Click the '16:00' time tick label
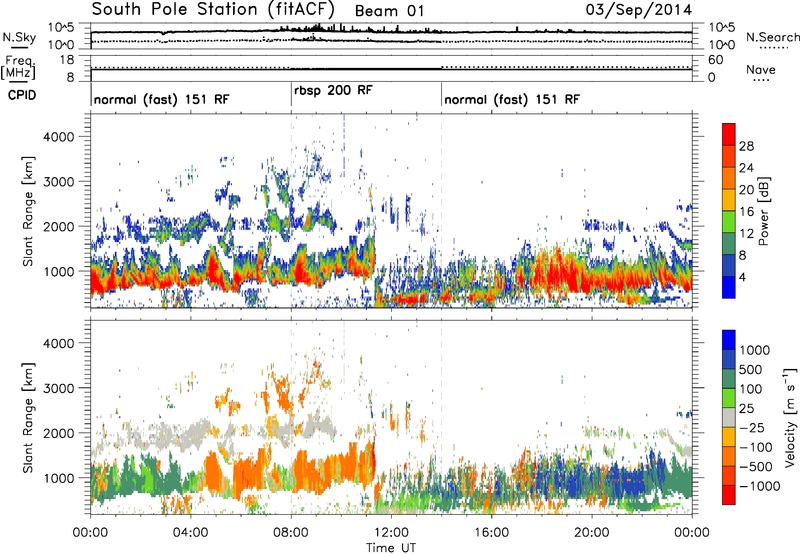This screenshot has height=554, width=800. point(491,533)
